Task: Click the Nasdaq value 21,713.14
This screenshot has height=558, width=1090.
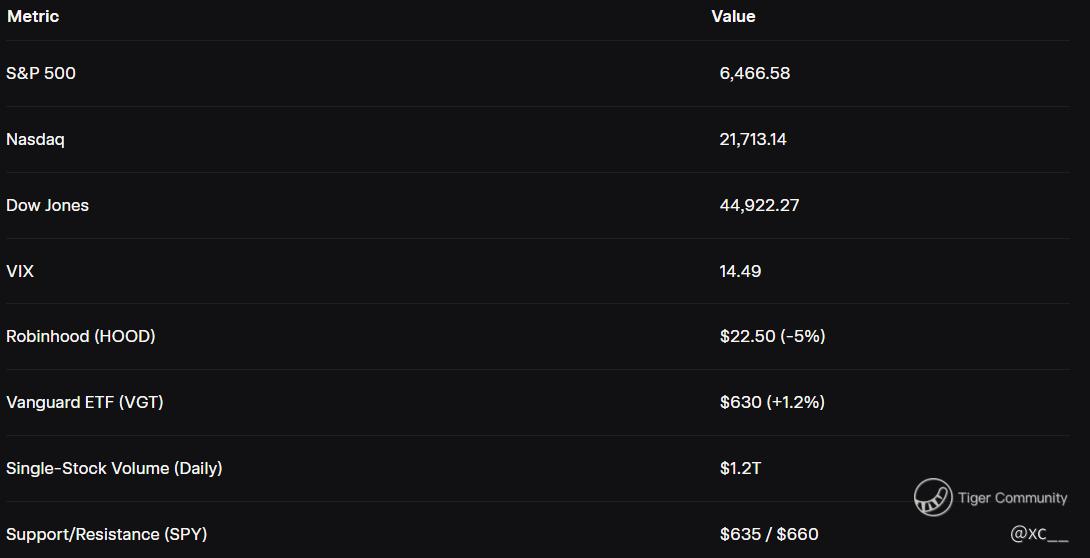Action: [753, 139]
